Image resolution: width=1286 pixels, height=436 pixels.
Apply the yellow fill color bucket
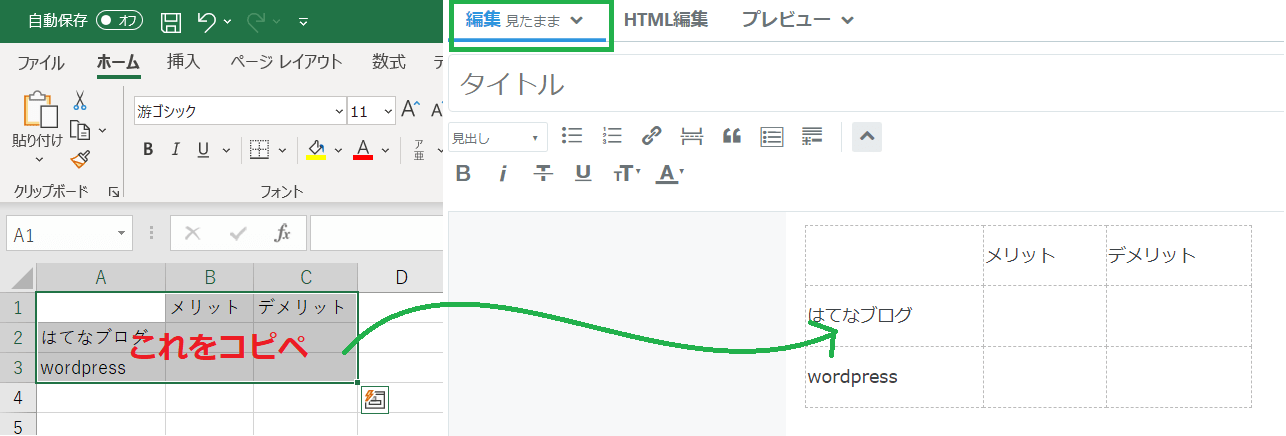[x=316, y=150]
